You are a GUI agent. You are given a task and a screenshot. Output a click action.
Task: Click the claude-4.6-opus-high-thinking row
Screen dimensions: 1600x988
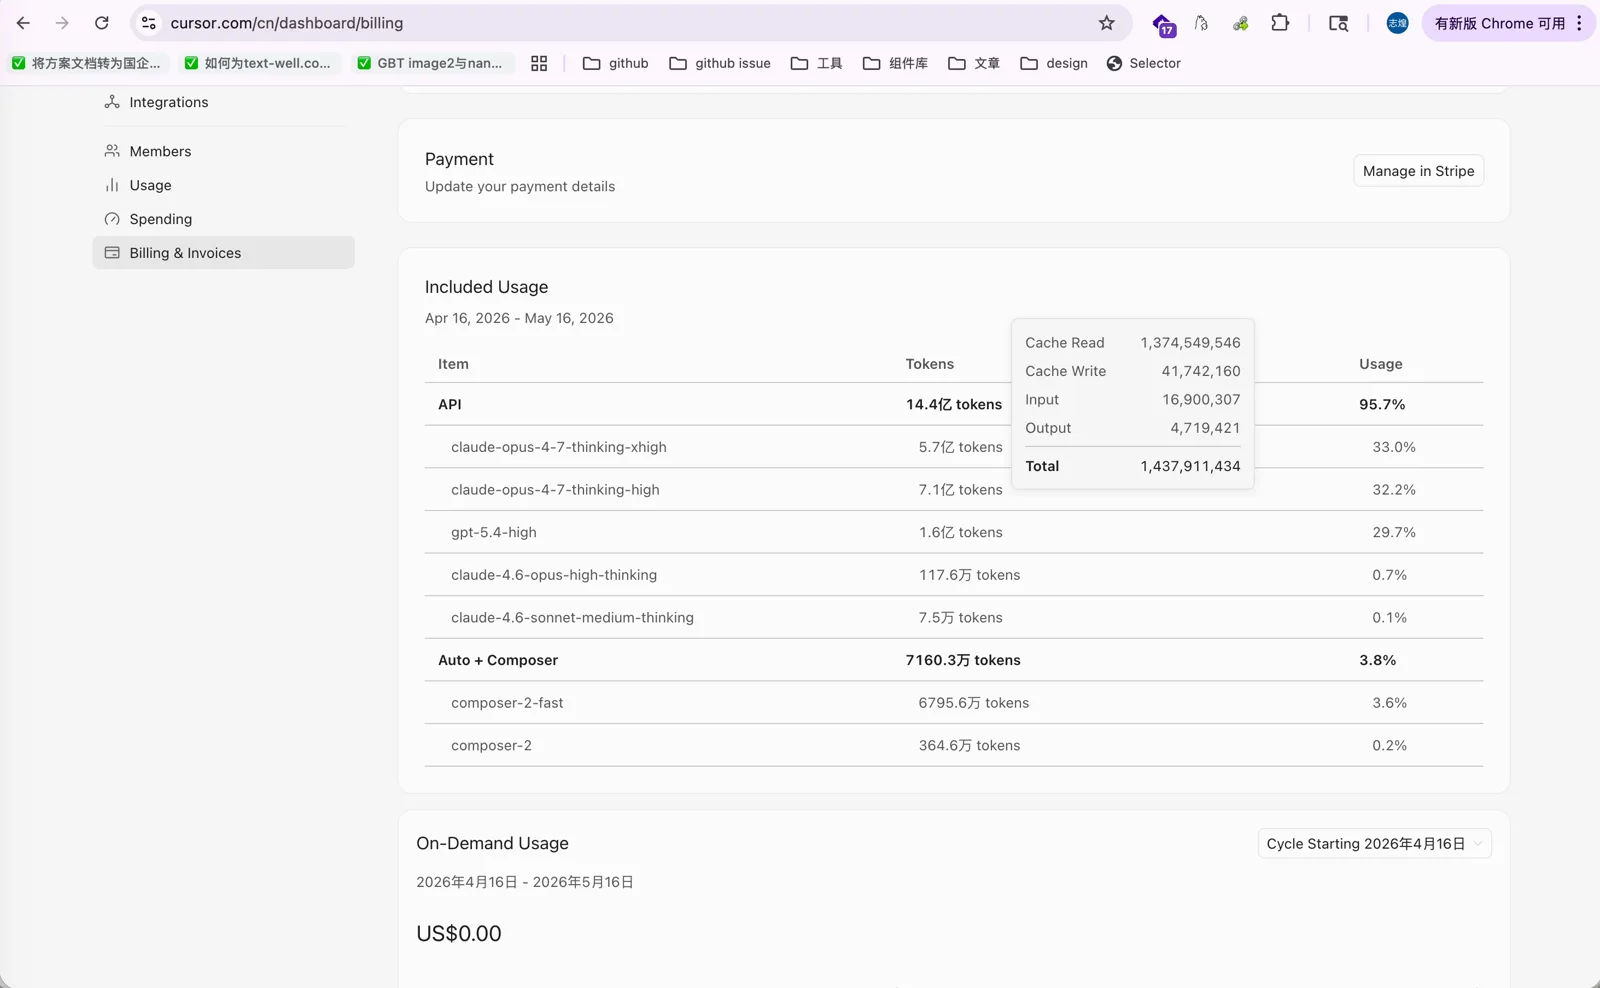pyautogui.click(x=953, y=575)
